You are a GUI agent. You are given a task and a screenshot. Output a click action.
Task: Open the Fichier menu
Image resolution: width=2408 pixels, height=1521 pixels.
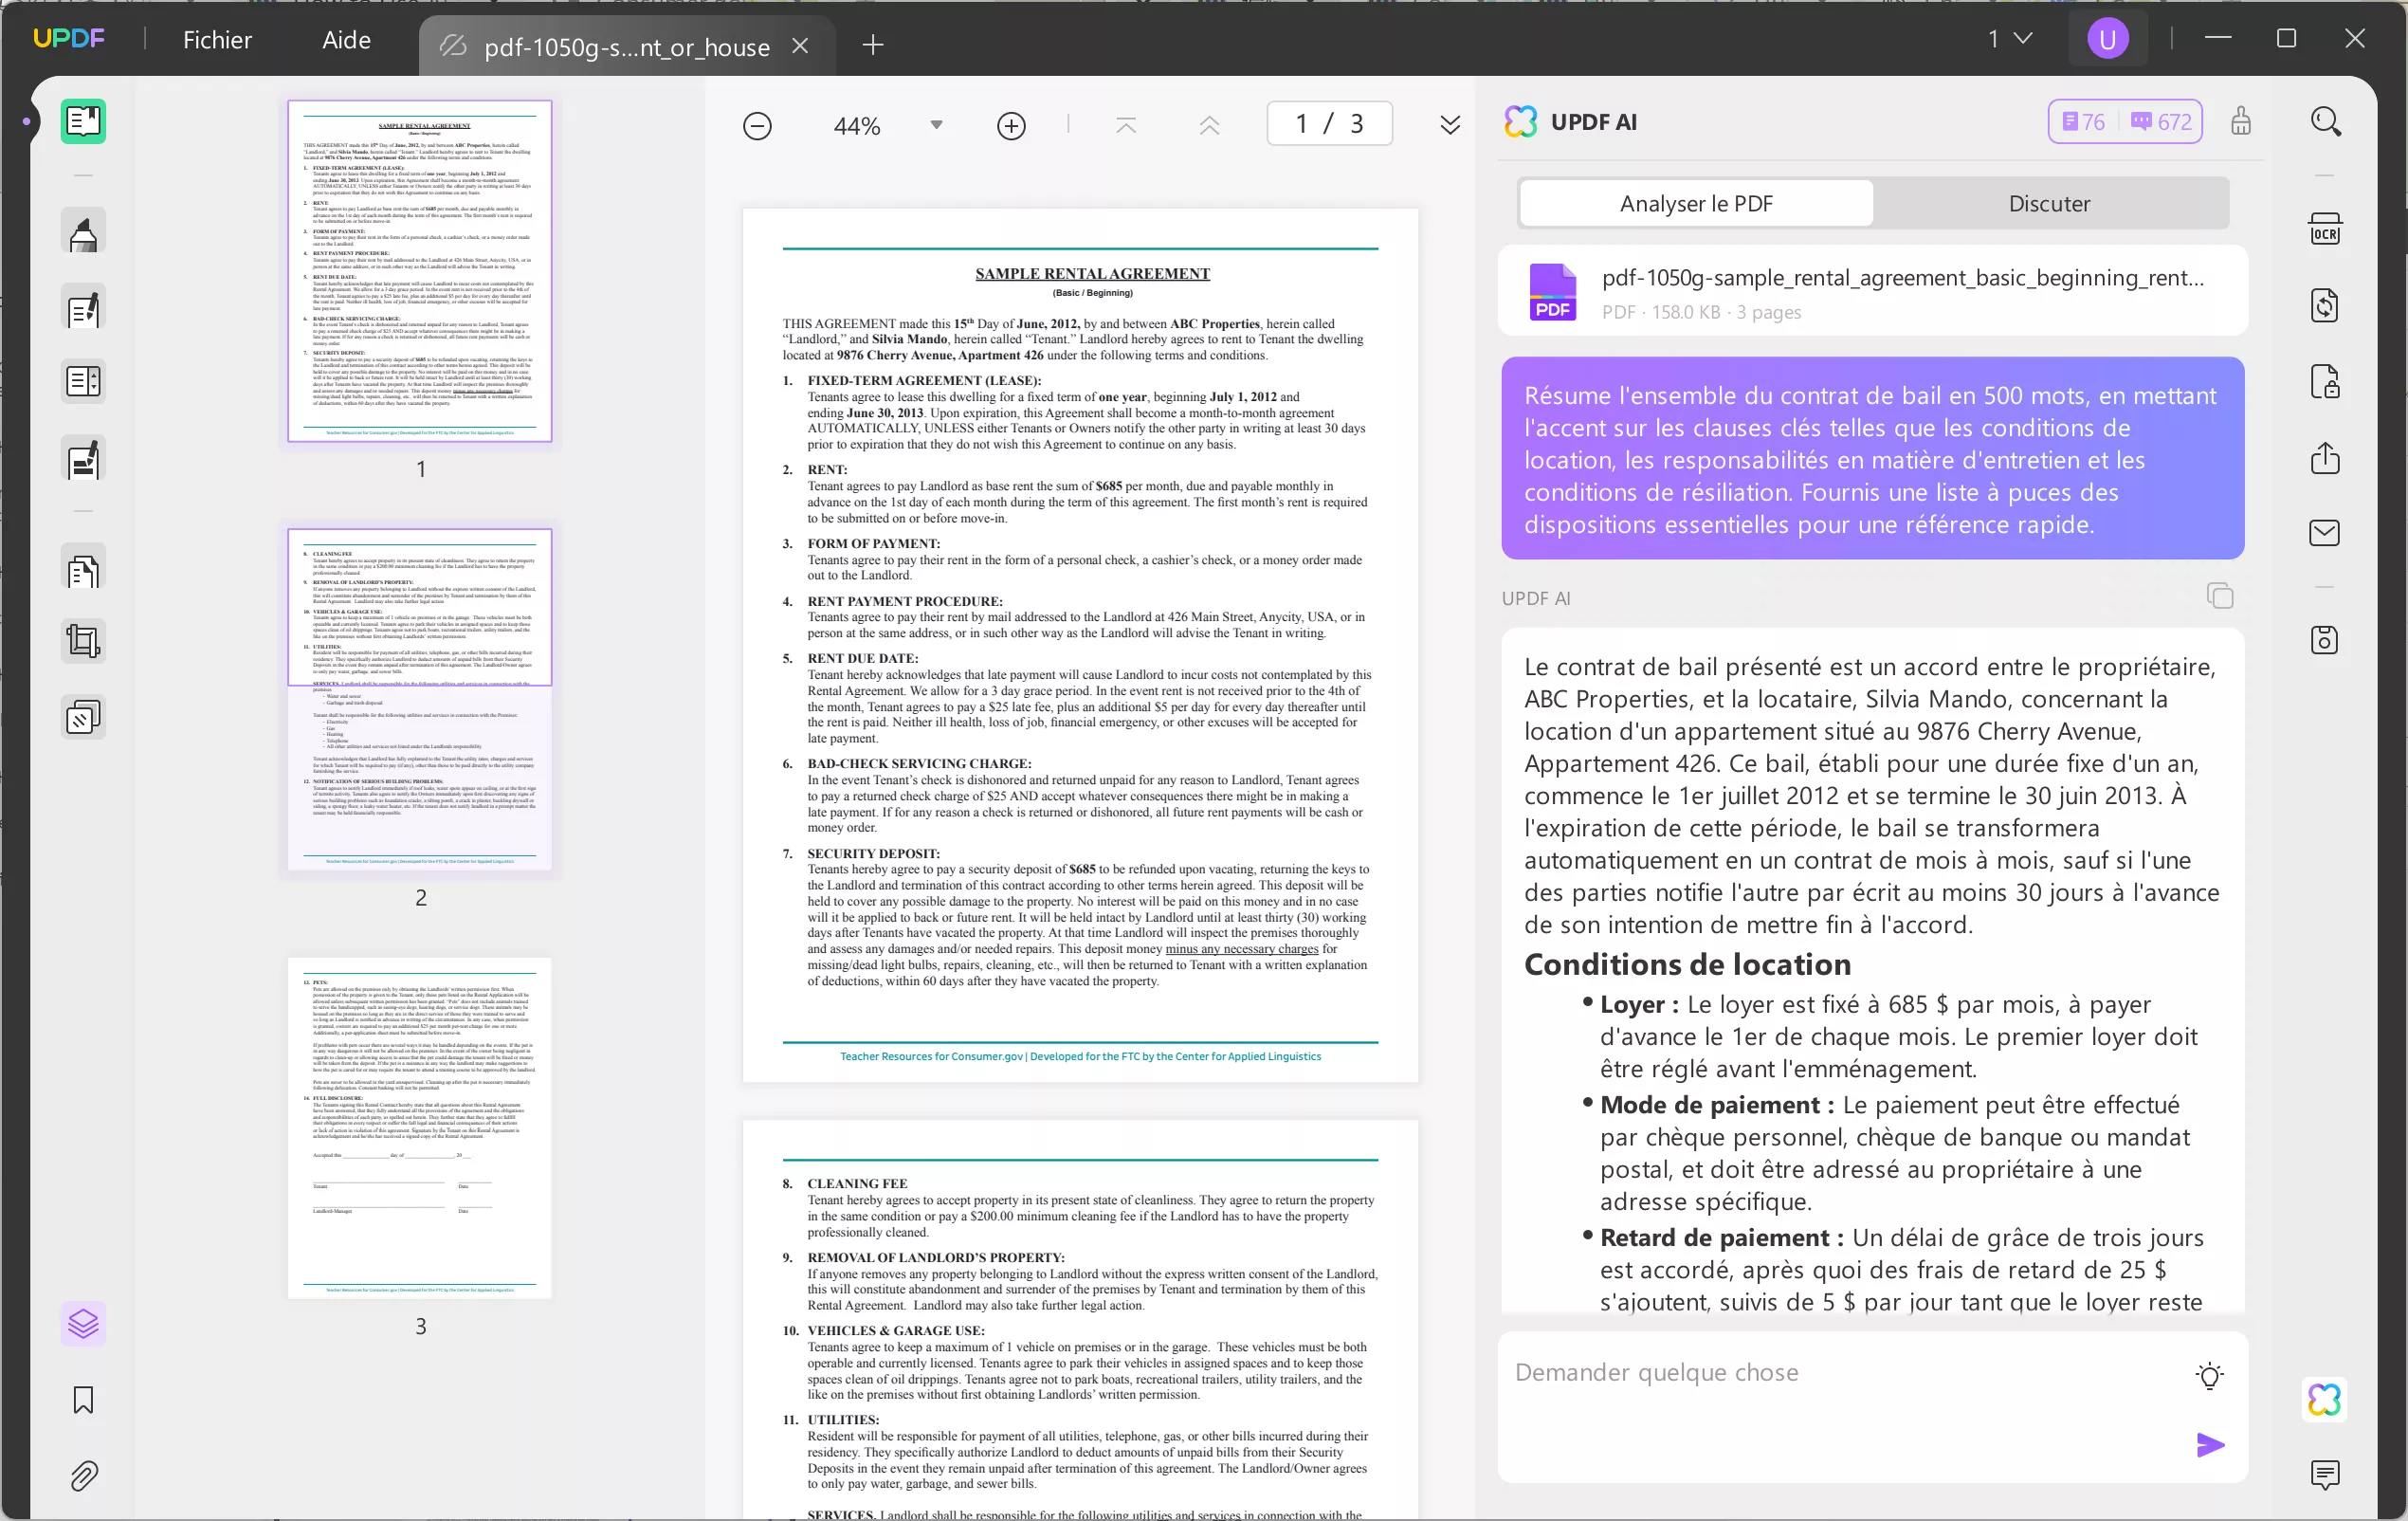[217, 39]
